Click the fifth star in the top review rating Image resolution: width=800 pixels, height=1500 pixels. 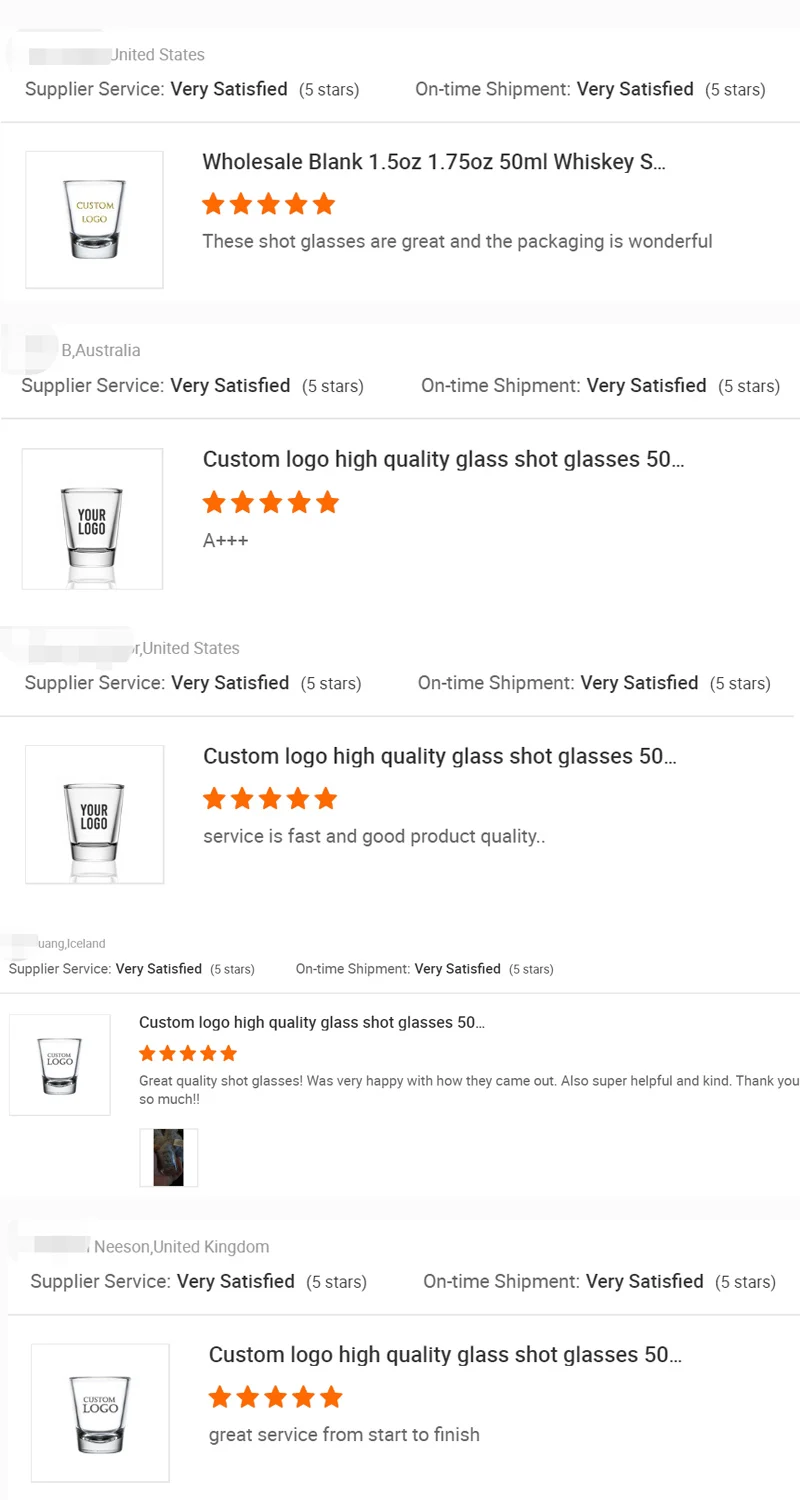(x=324, y=203)
